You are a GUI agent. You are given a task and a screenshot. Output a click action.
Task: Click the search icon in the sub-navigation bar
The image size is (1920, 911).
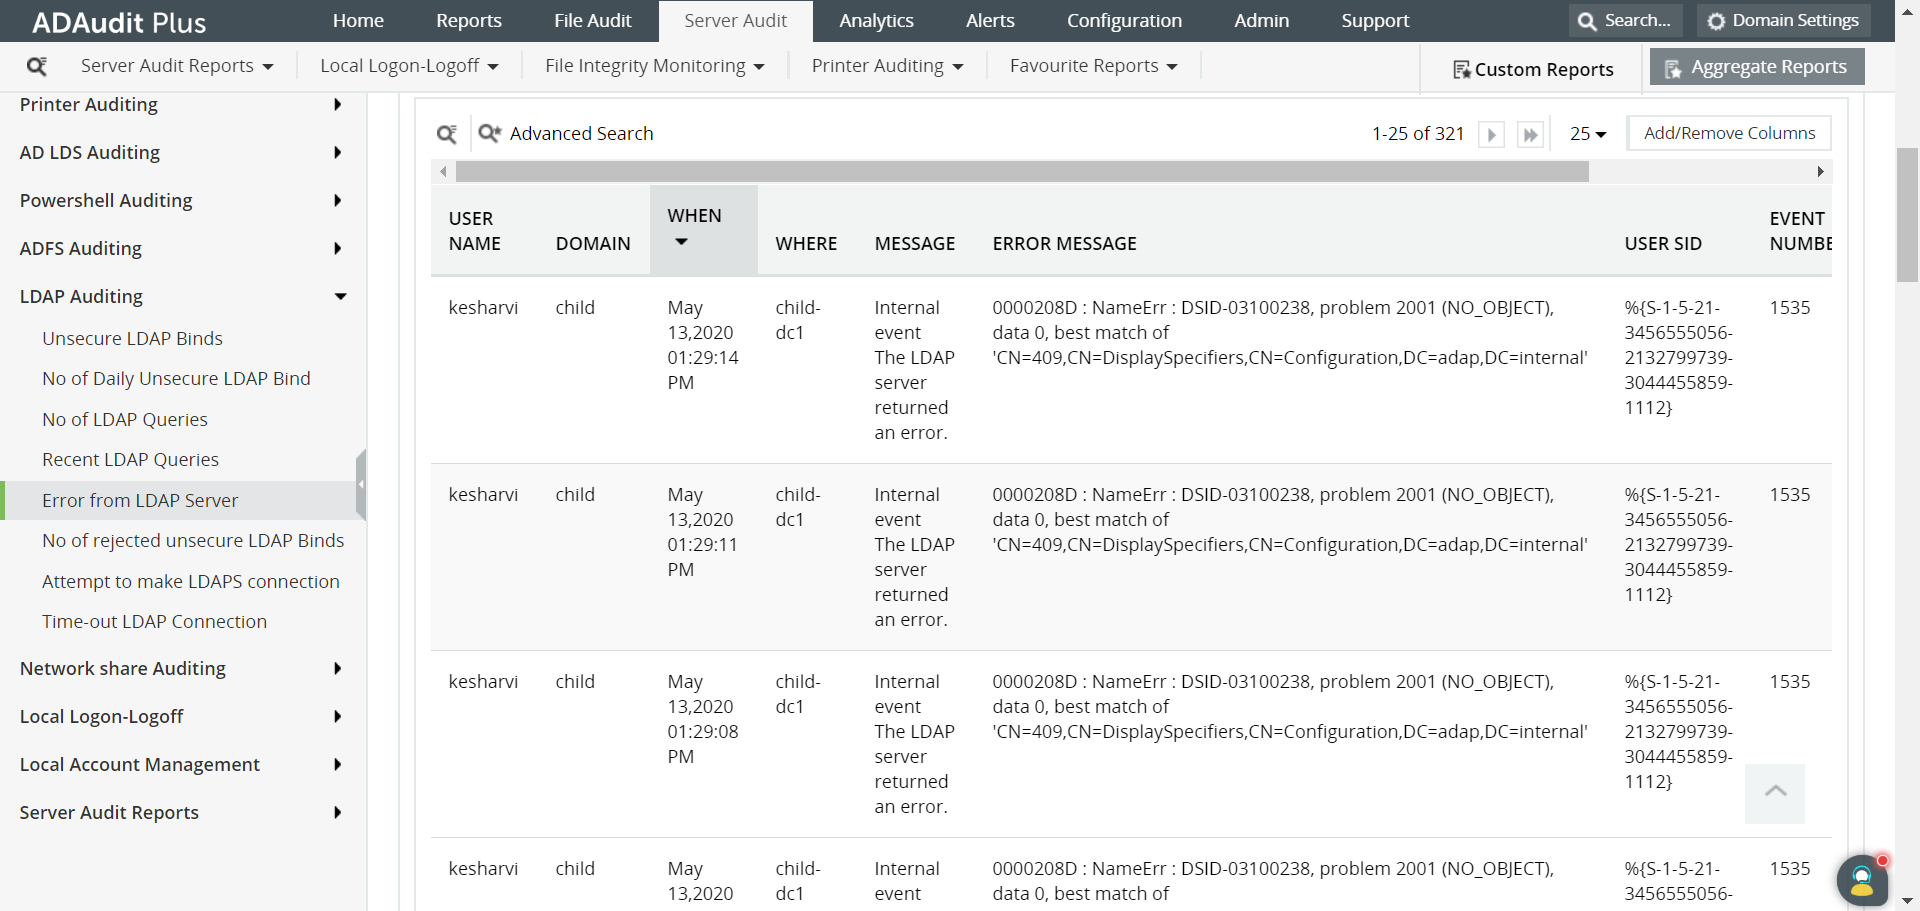pyautogui.click(x=37, y=66)
